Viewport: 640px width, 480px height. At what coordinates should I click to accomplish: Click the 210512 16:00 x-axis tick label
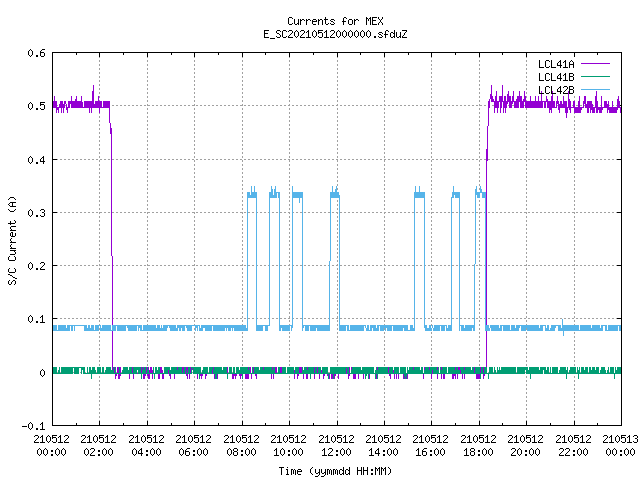coord(431,446)
